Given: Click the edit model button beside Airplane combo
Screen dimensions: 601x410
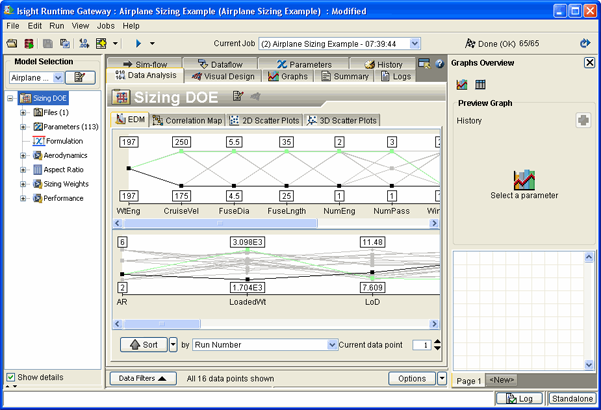Looking at the screenshot, I should tap(80, 77).
